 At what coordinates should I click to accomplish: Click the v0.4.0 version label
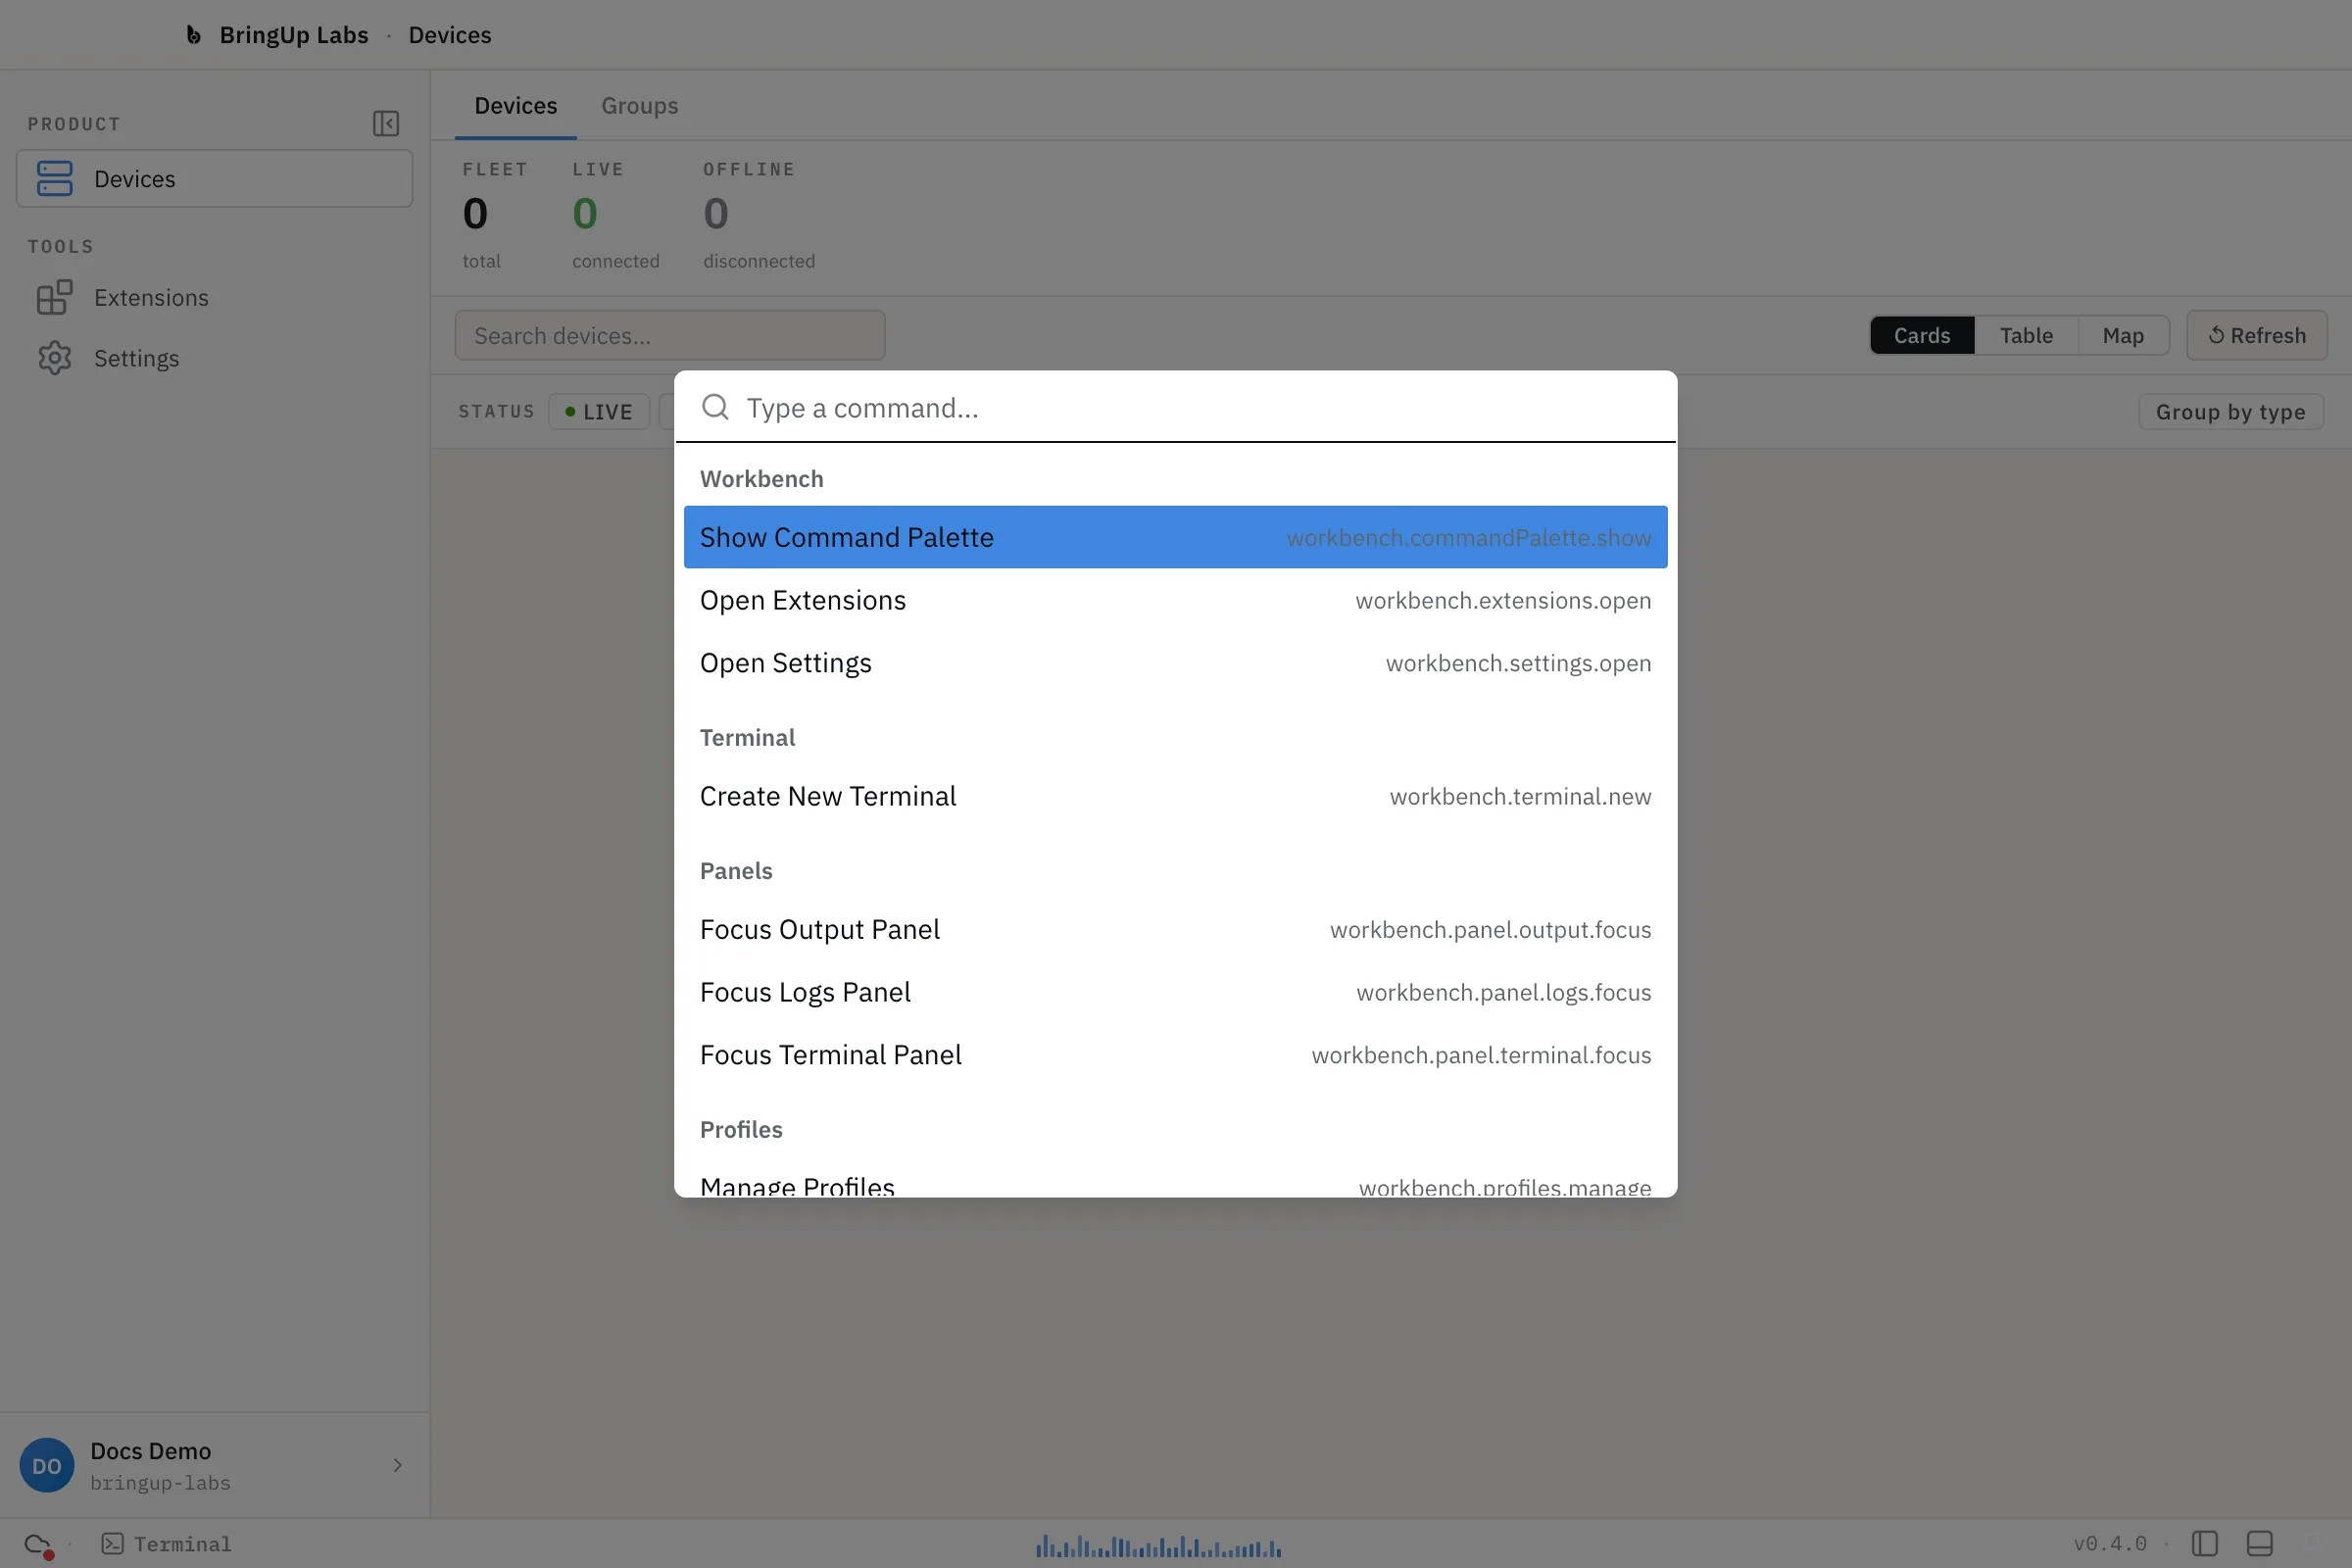2109,1545
